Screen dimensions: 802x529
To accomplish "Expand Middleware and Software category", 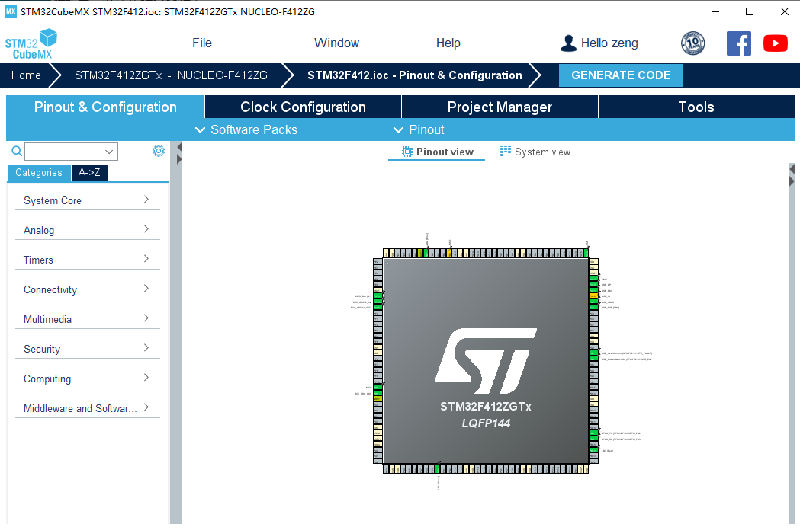I will (x=87, y=408).
